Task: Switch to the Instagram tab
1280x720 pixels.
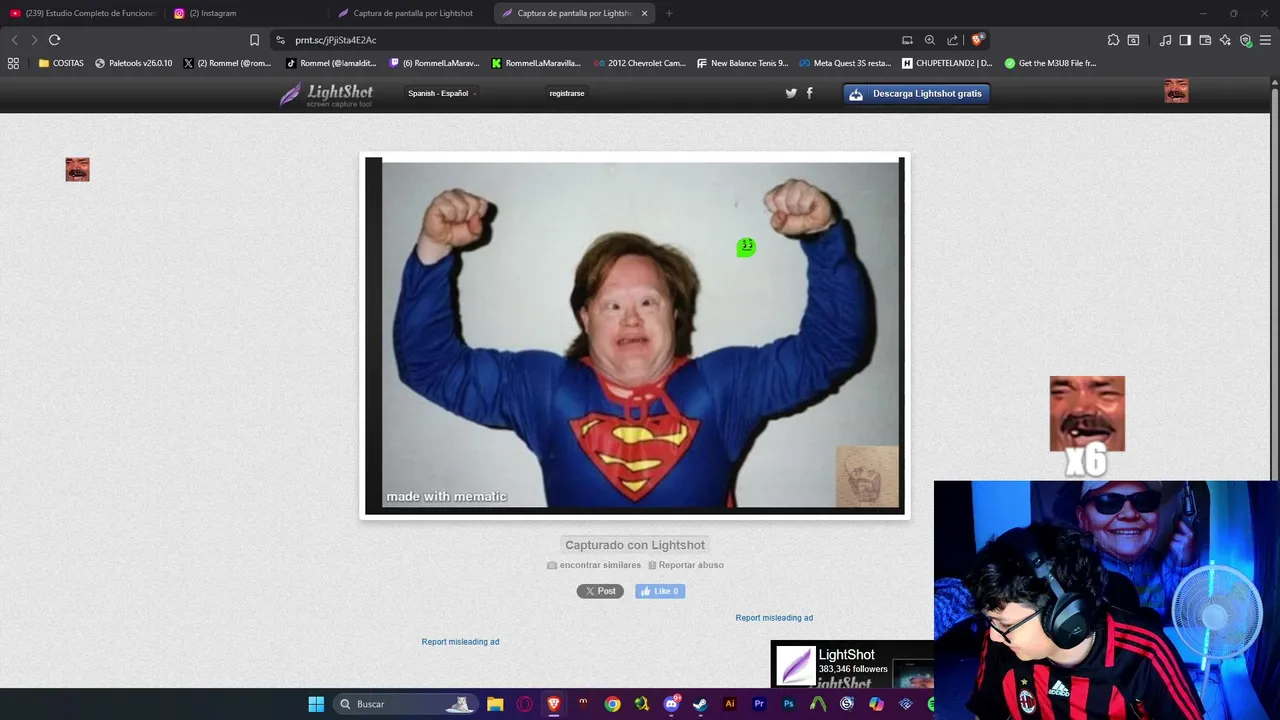Action: [245, 13]
